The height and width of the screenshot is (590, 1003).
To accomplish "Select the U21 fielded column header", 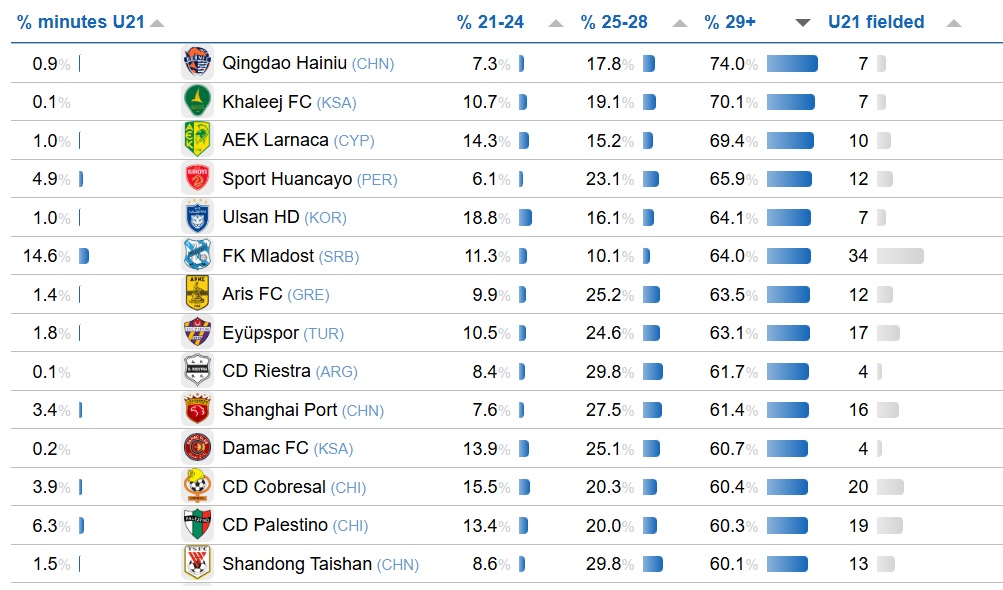I will pos(876,22).
